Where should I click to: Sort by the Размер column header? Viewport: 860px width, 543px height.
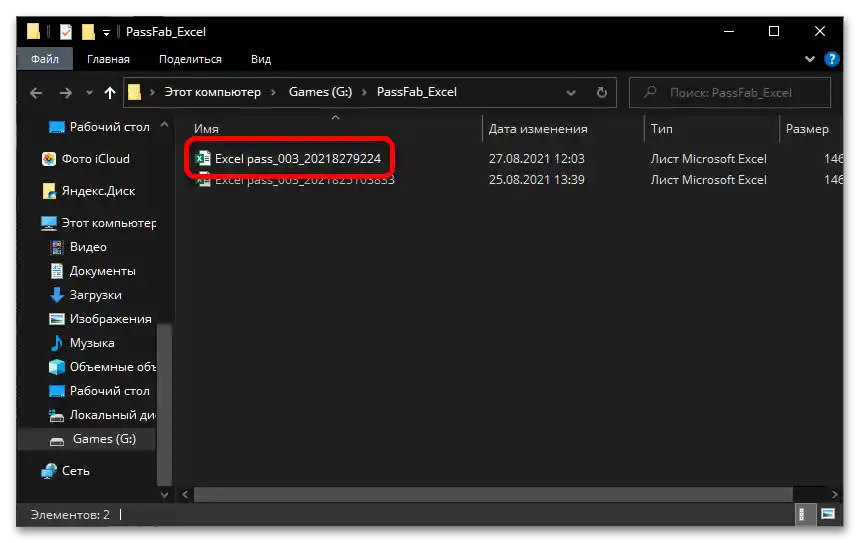(x=806, y=129)
